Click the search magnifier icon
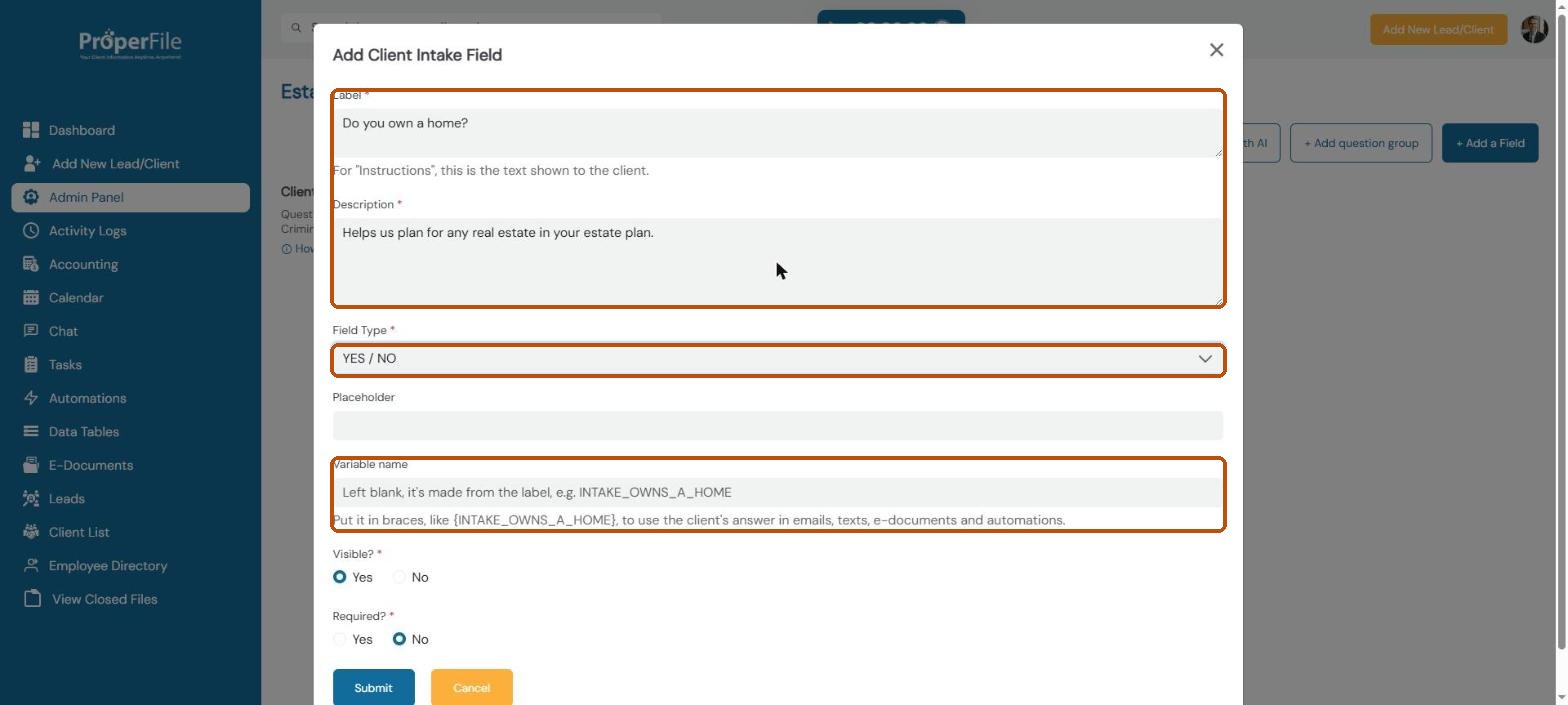 pyautogui.click(x=296, y=28)
